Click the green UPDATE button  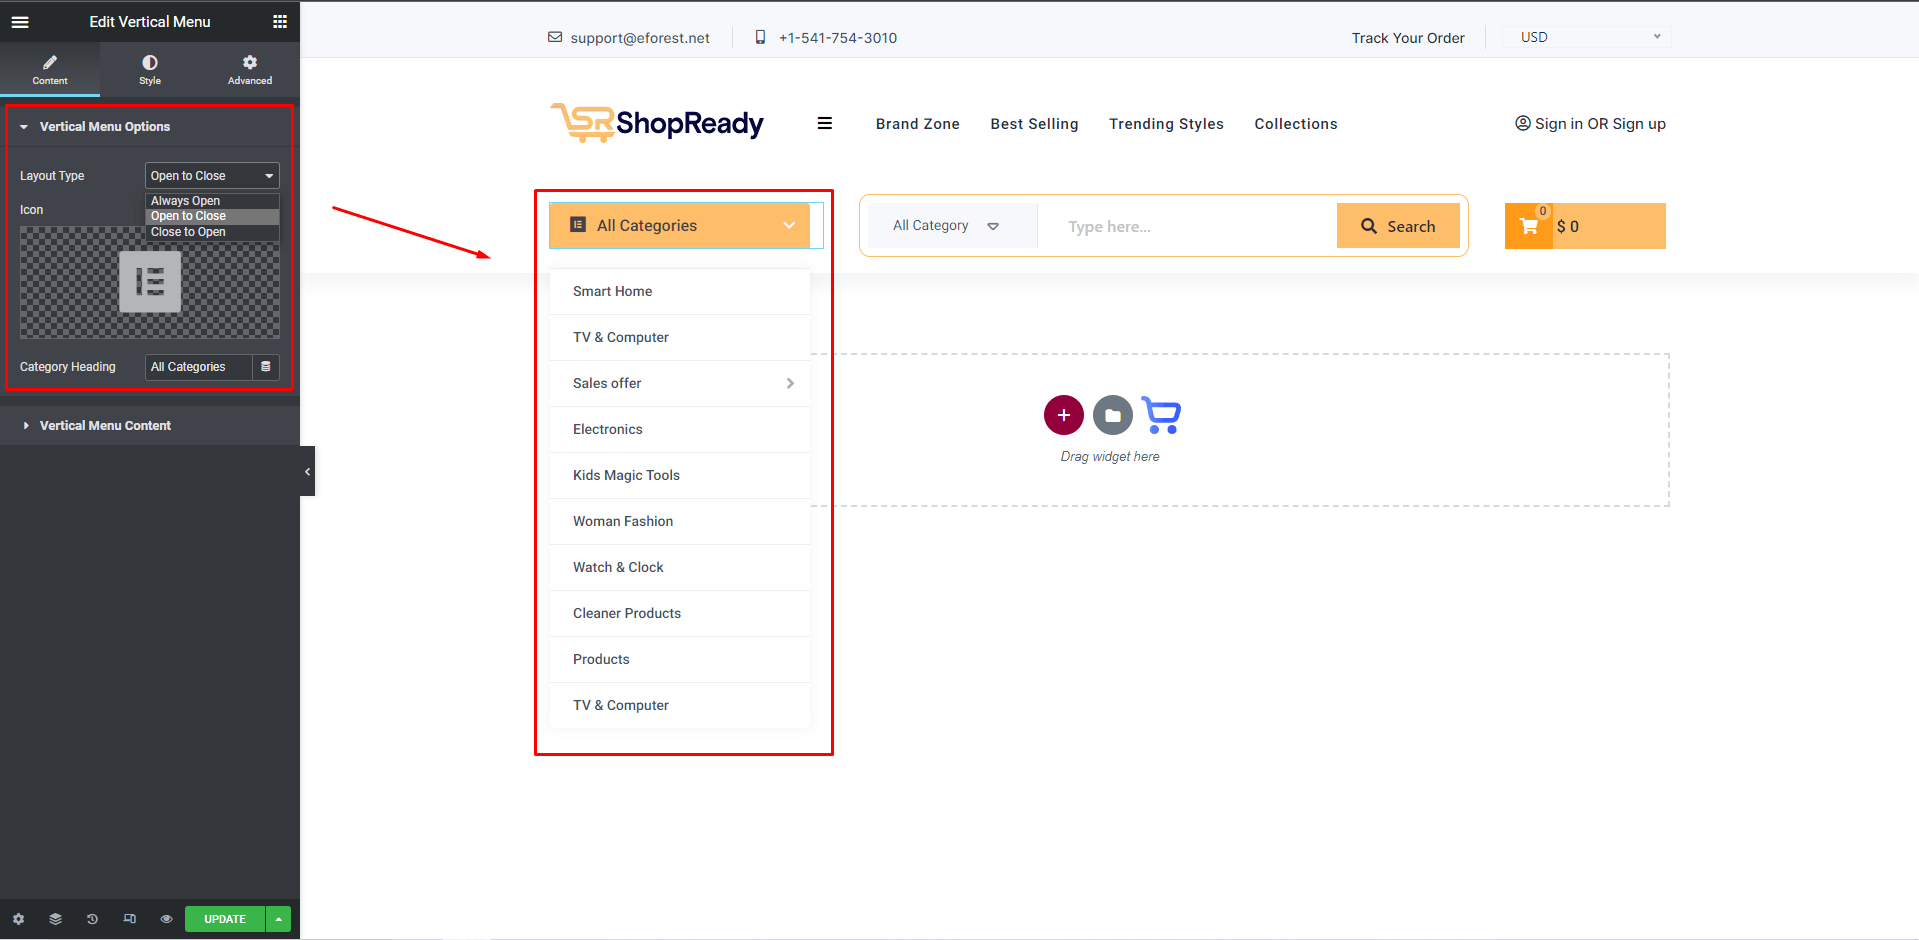pos(225,919)
